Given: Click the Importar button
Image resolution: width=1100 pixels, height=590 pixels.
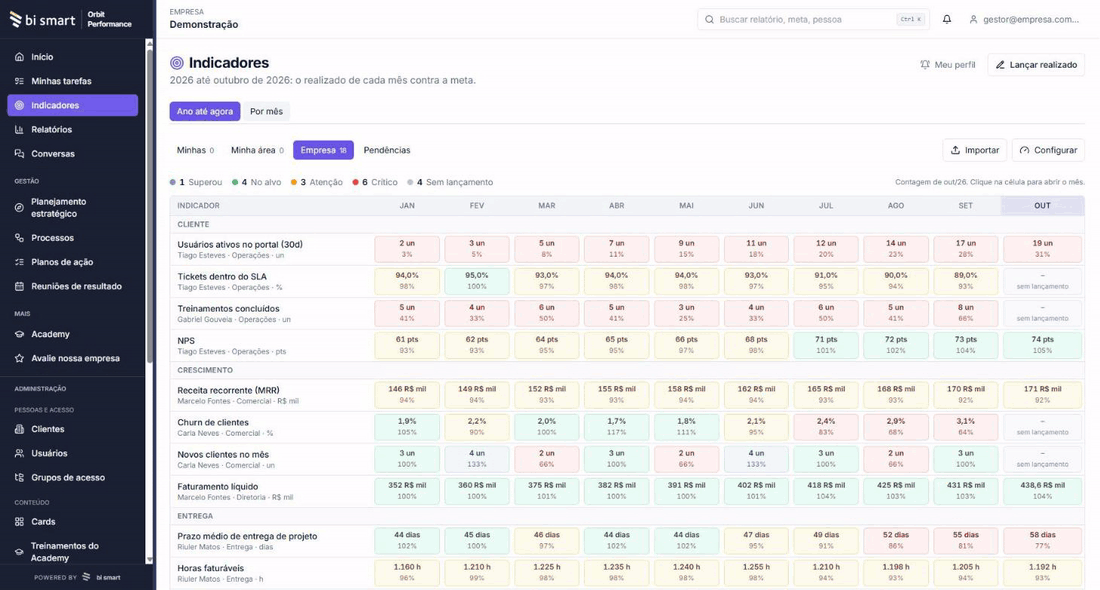Looking at the screenshot, I should click(x=975, y=150).
